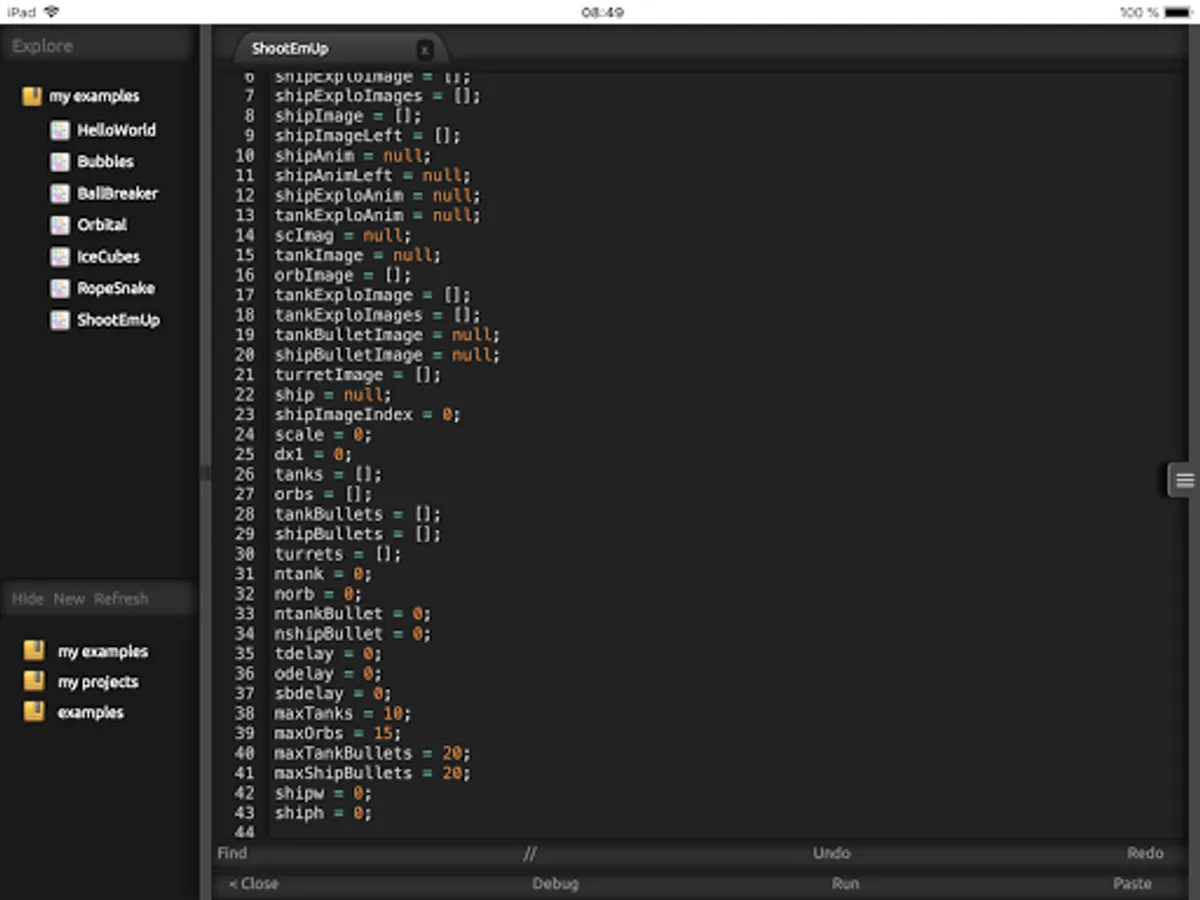Open the side menu hamburger handle
This screenshot has width=1200, height=900.
1184,481
